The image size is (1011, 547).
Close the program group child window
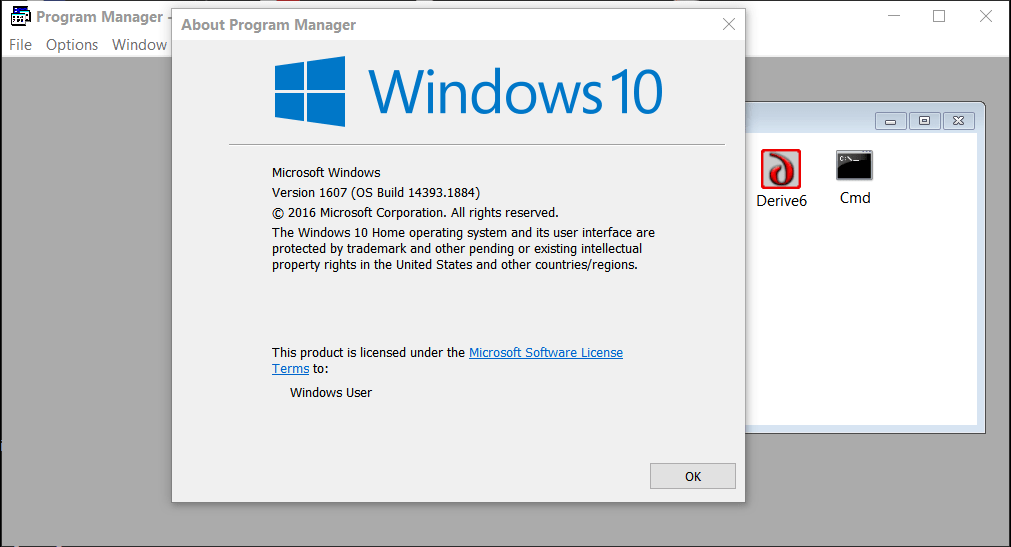coord(959,121)
